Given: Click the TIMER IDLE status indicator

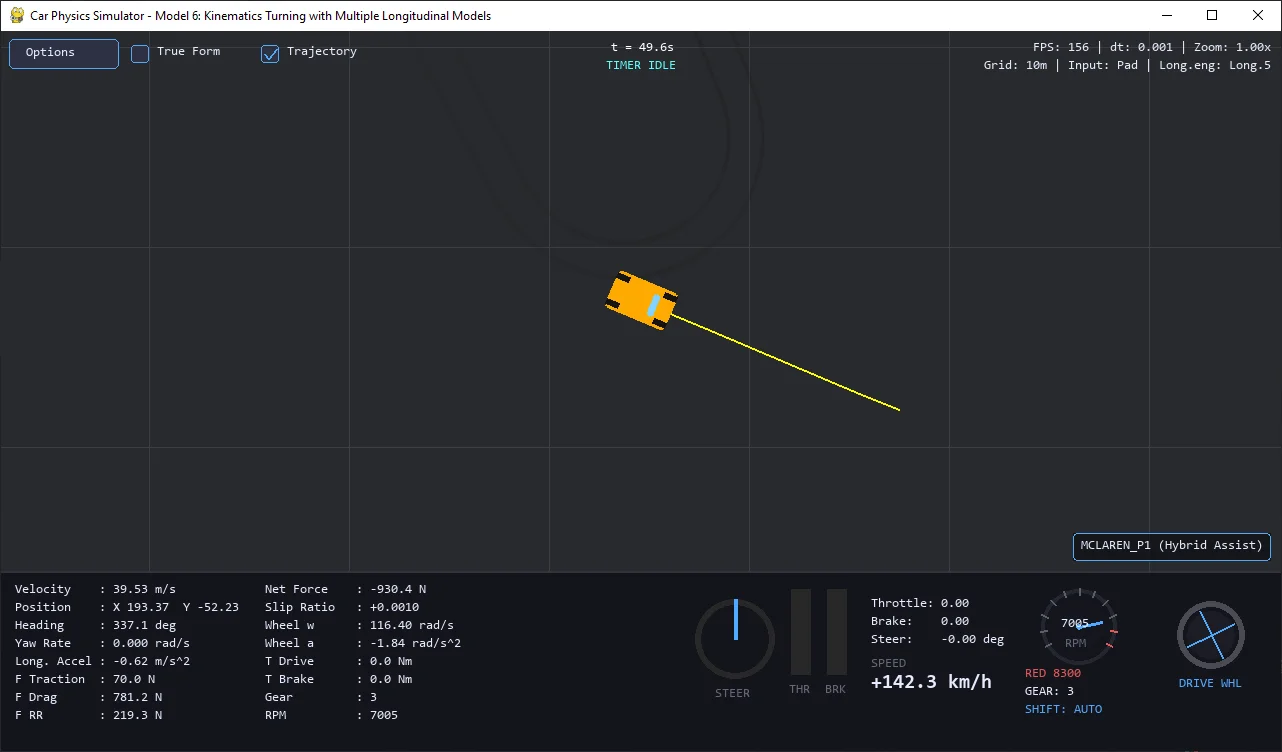Looking at the screenshot, I should 640,64.
